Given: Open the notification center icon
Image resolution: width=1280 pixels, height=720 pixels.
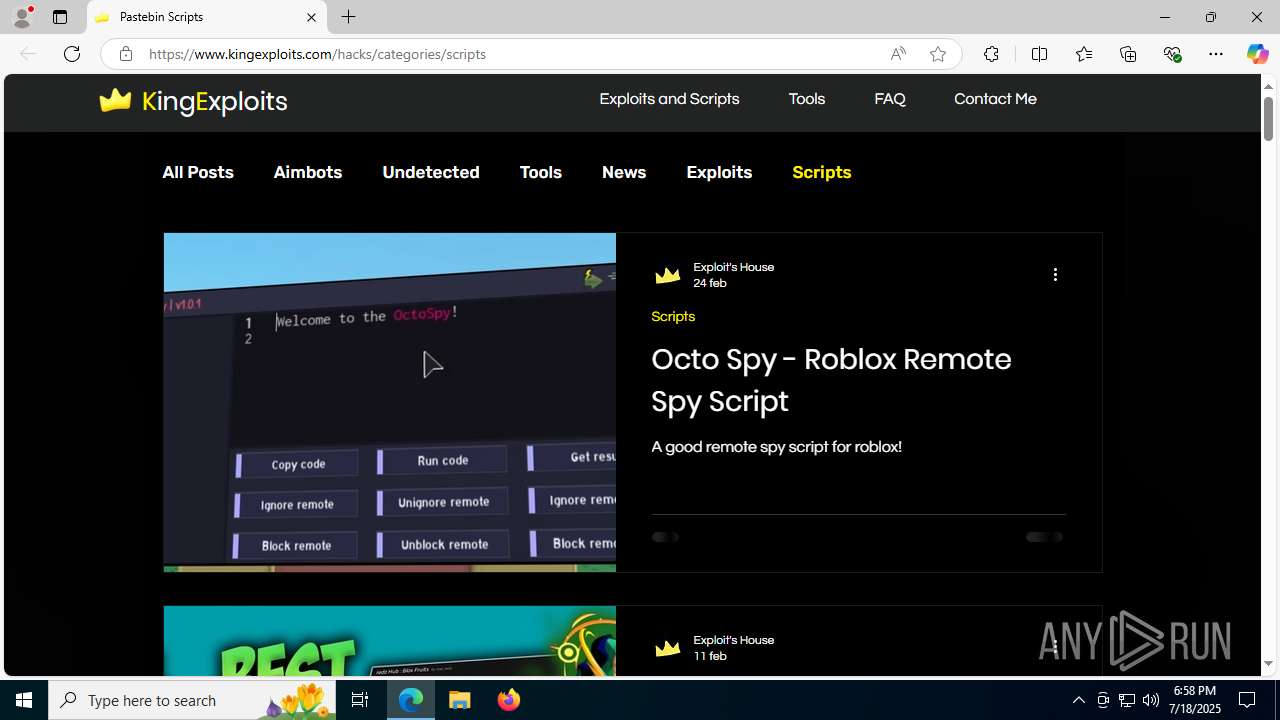Looking at the screenshot, I should pos(1248,700).
